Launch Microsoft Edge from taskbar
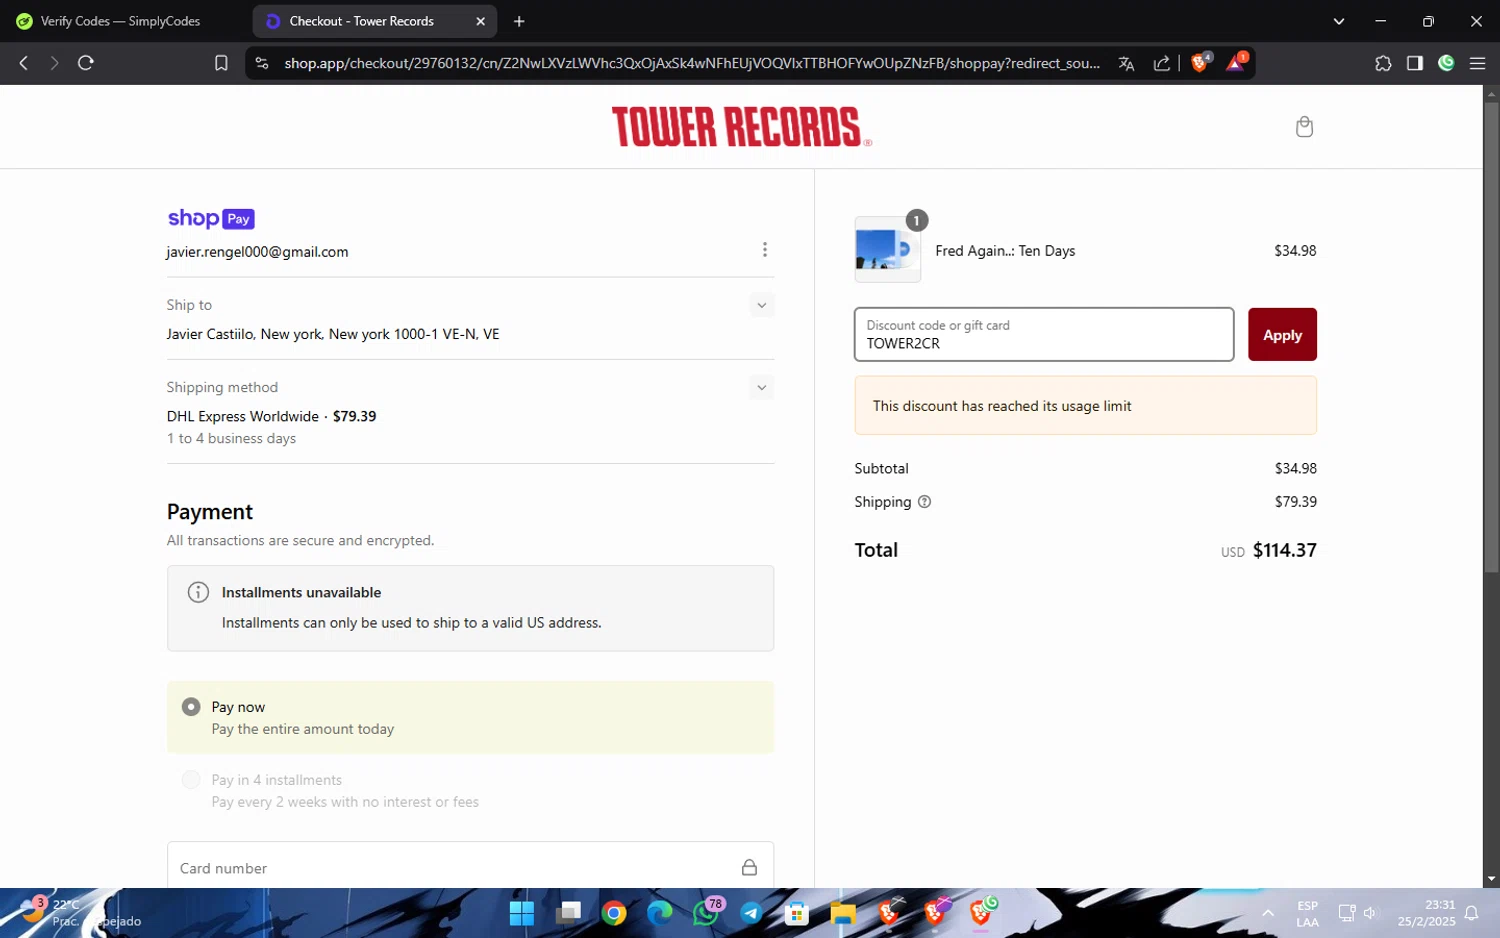 point(660,913)
